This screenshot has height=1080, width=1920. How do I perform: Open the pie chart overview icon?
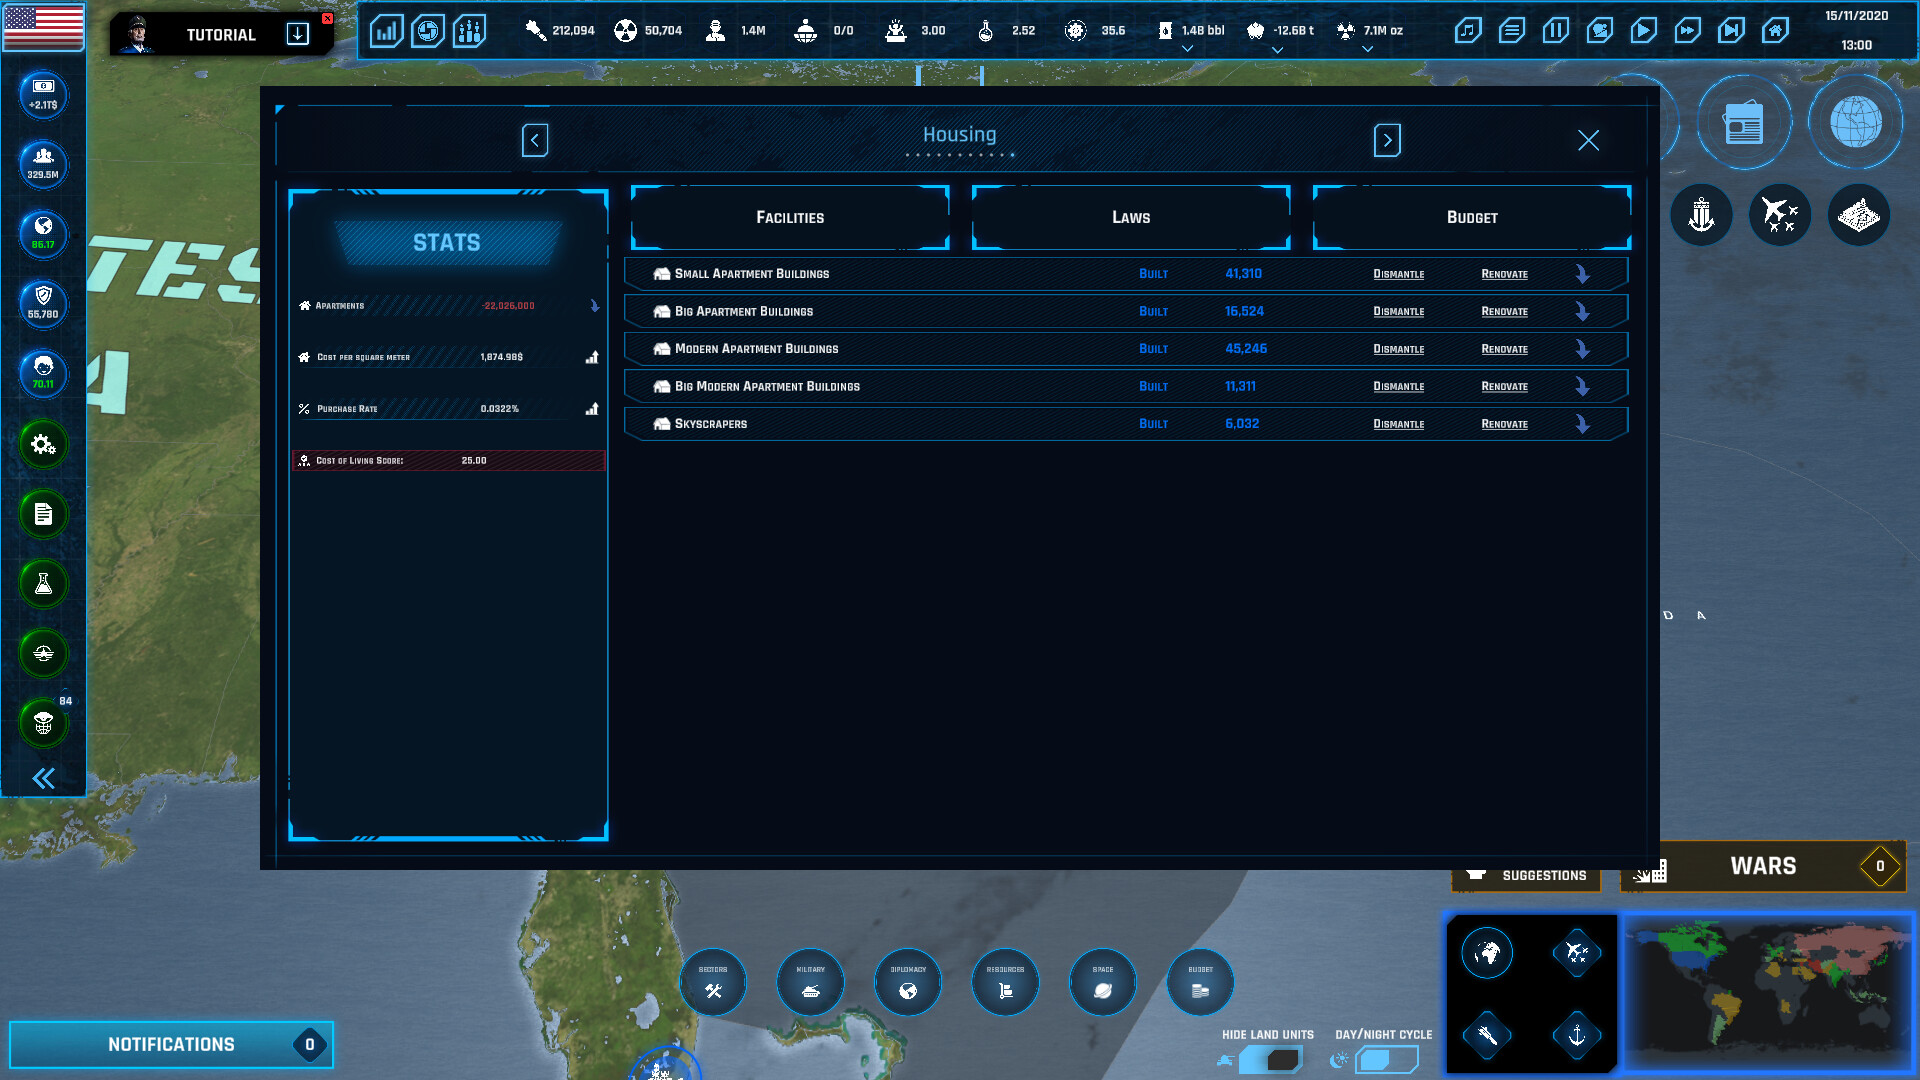[427, 31]
